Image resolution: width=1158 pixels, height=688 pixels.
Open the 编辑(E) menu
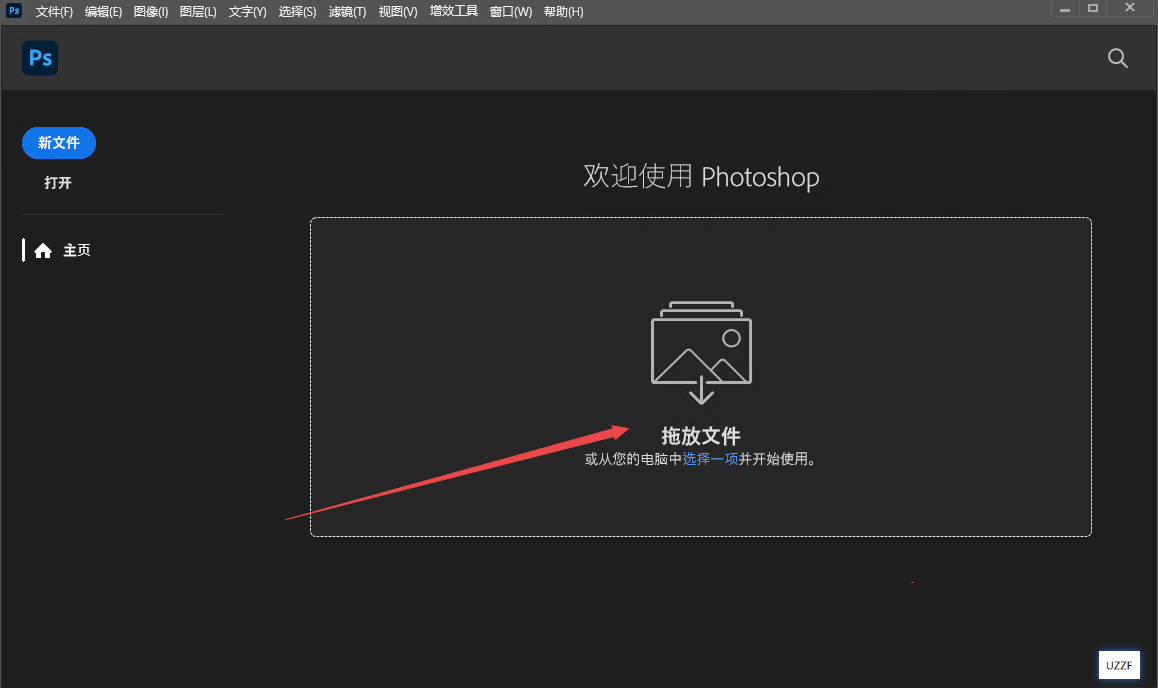point(103,12)
